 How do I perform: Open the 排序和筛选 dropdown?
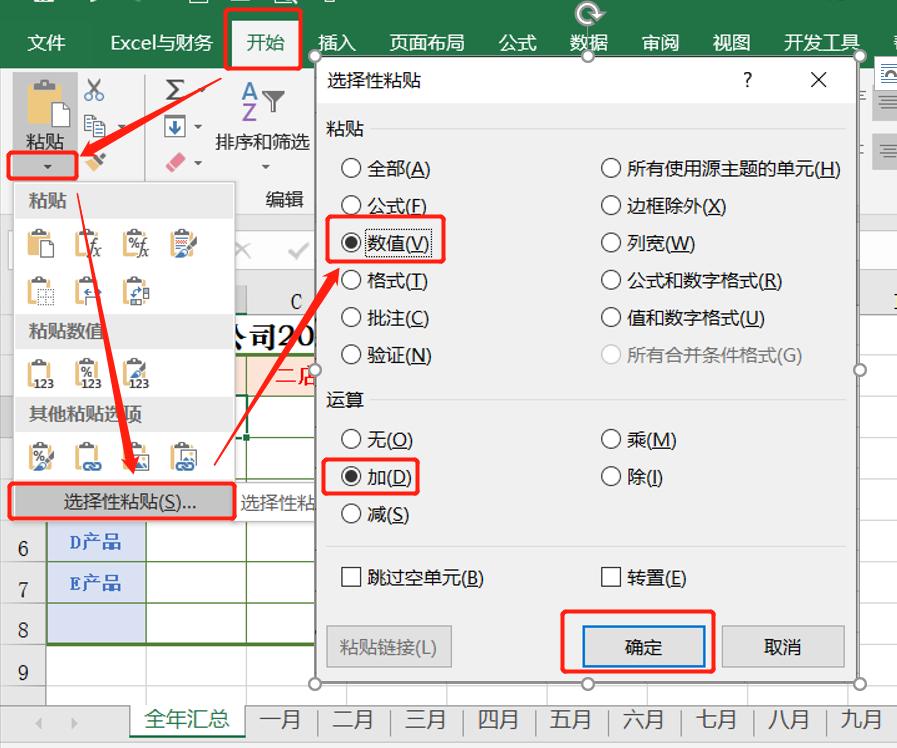[x=264, y=165]
